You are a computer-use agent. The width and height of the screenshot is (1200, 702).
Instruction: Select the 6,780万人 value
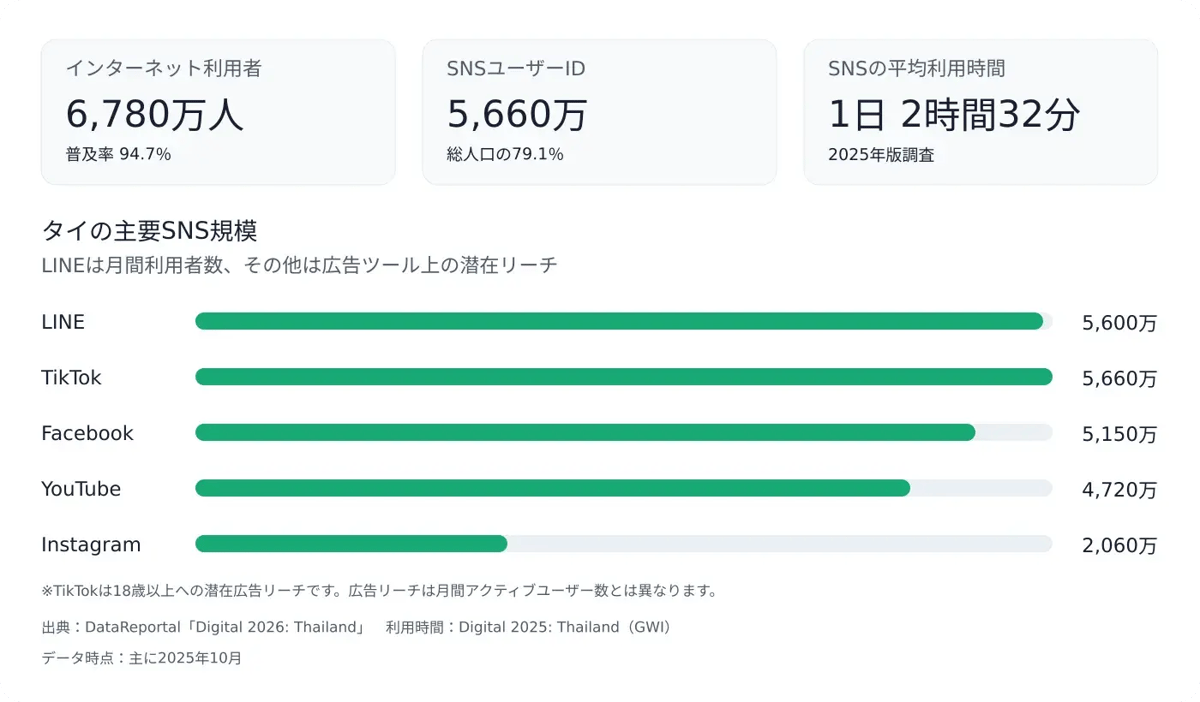click(155, 115)
